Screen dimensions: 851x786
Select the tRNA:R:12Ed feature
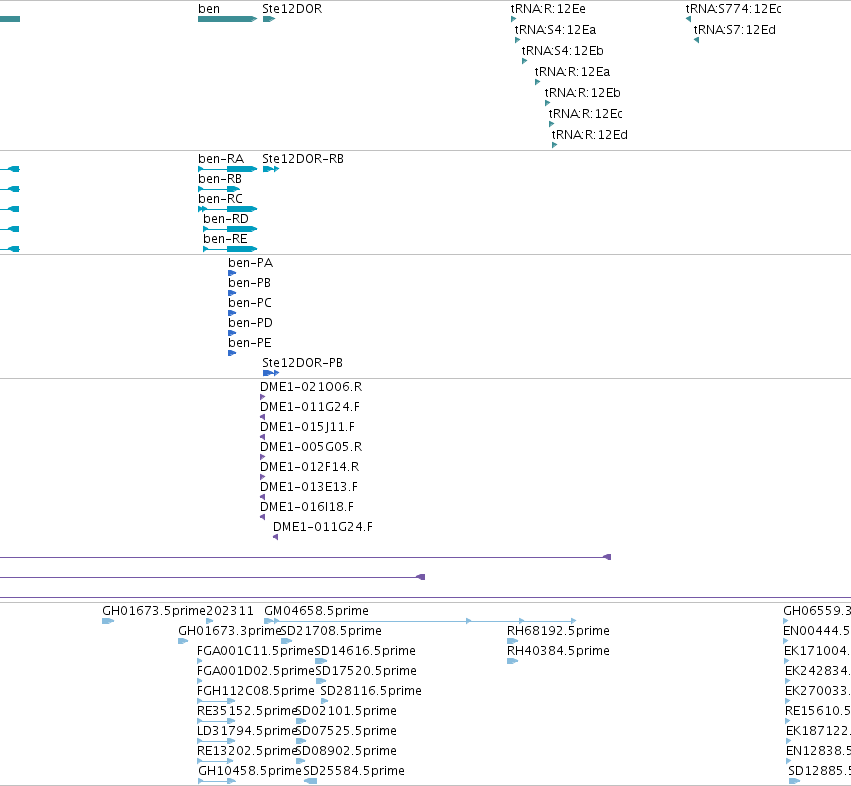(x=554, y=145)
